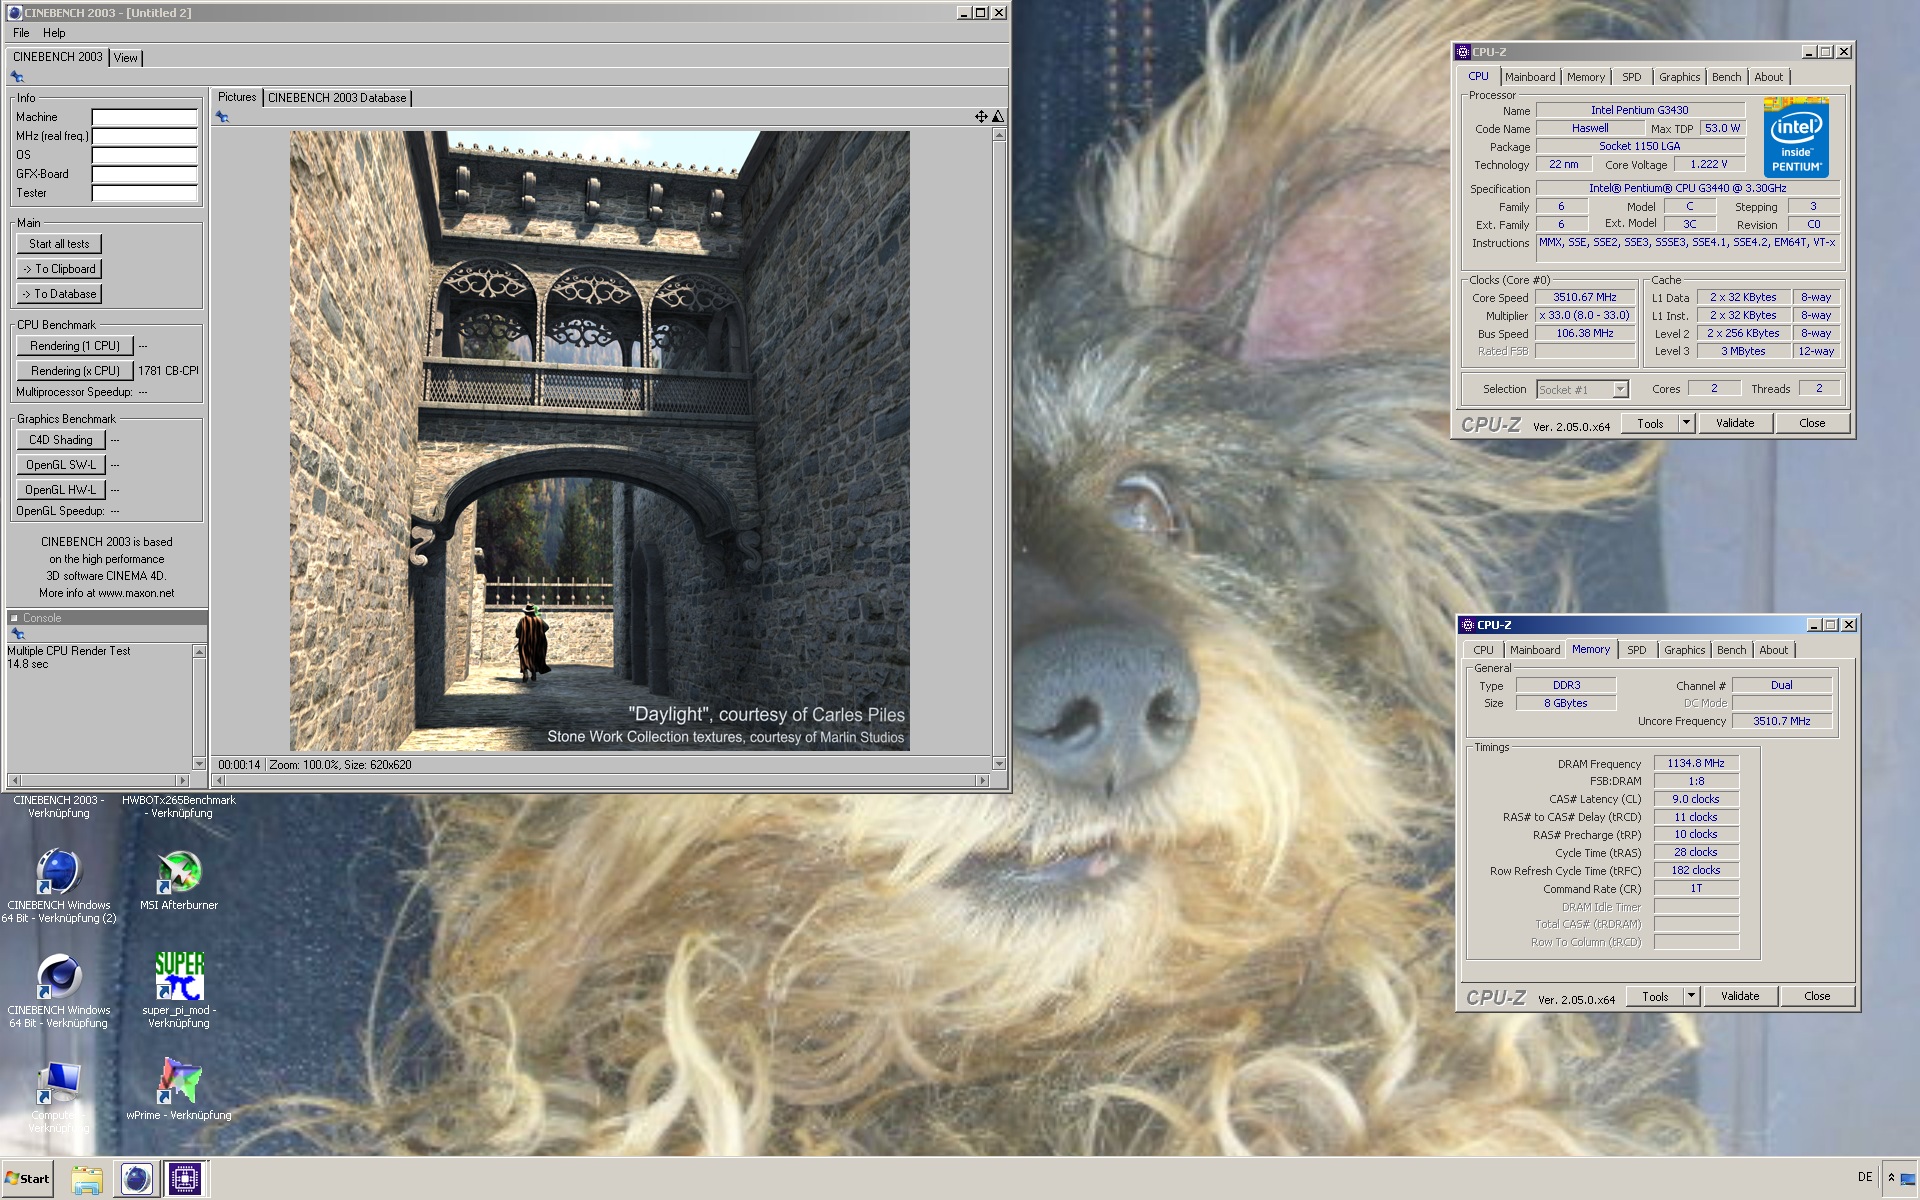Open About tab in upper CPU-Z window
Viewport: 1920px width, 1200px height.
[1768, 77]
